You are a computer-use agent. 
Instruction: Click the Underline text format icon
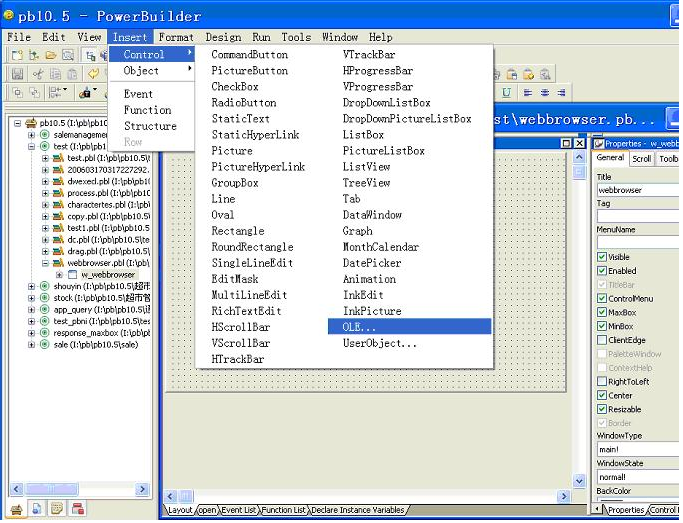pos(507,92)
